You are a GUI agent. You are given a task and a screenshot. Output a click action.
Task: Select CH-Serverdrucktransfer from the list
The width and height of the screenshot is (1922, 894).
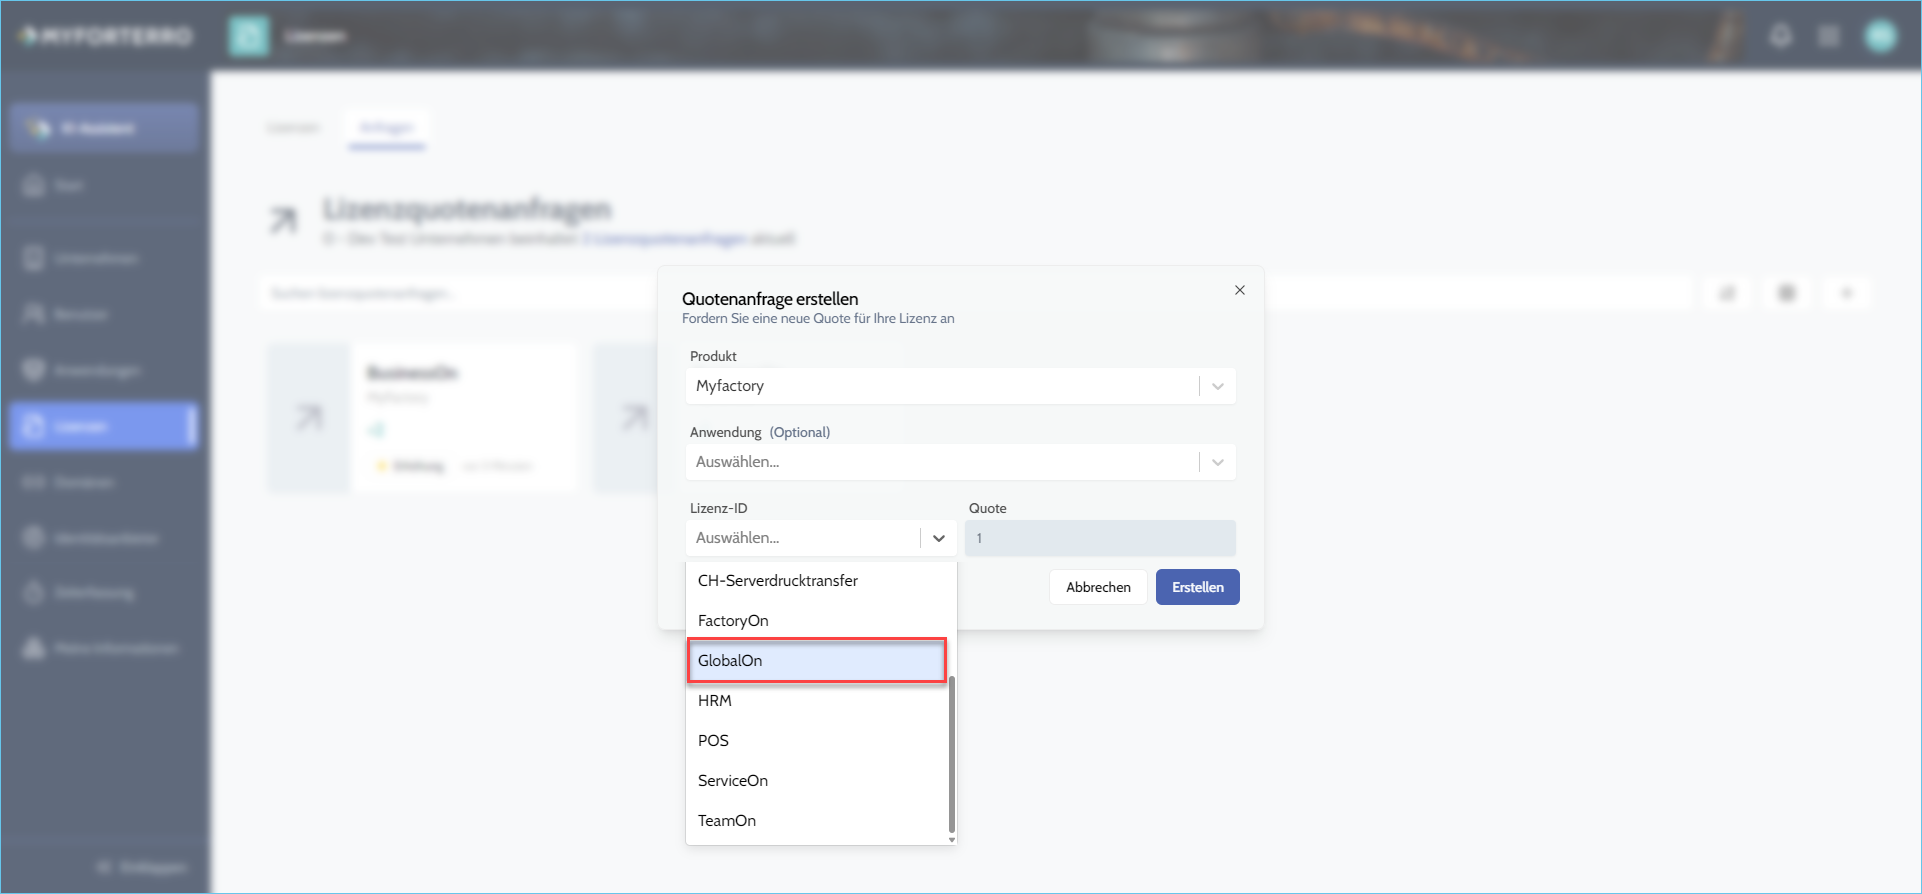(816, 581)
